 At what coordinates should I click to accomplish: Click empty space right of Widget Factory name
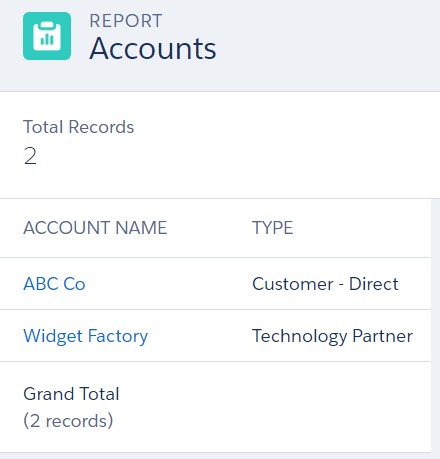tap(197, 336)
